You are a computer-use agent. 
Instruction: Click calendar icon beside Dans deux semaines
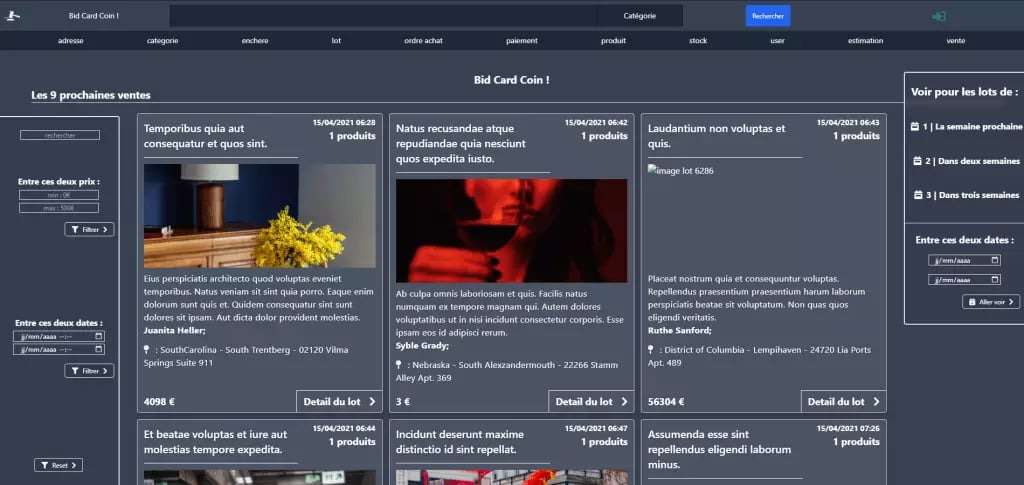(x=917, y=161)
